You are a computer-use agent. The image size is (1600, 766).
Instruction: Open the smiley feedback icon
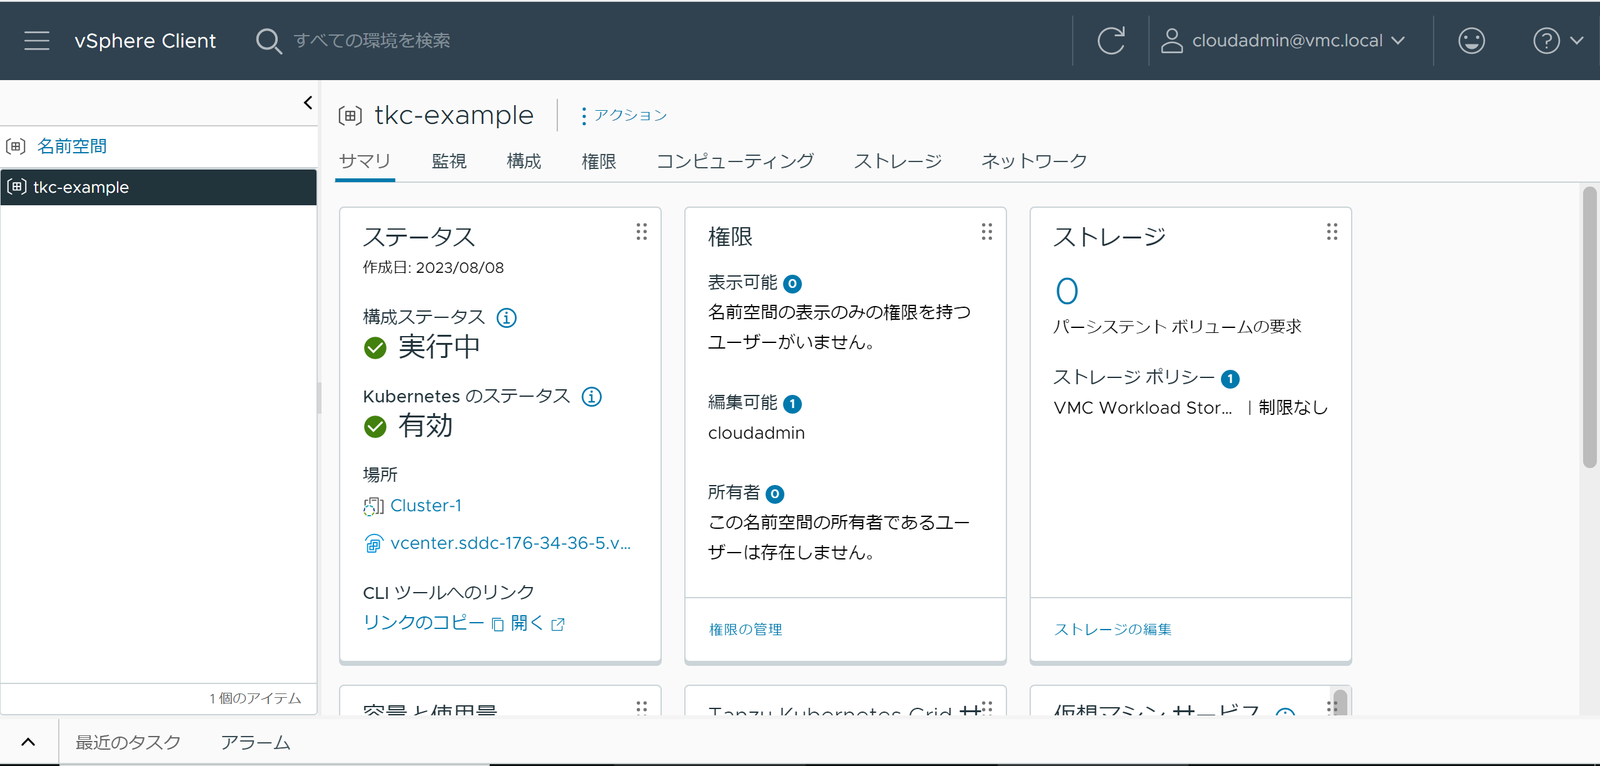coord(1471,41)
